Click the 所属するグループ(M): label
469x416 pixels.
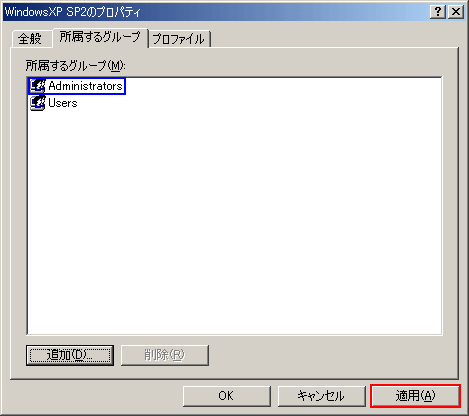click(76, 66)
